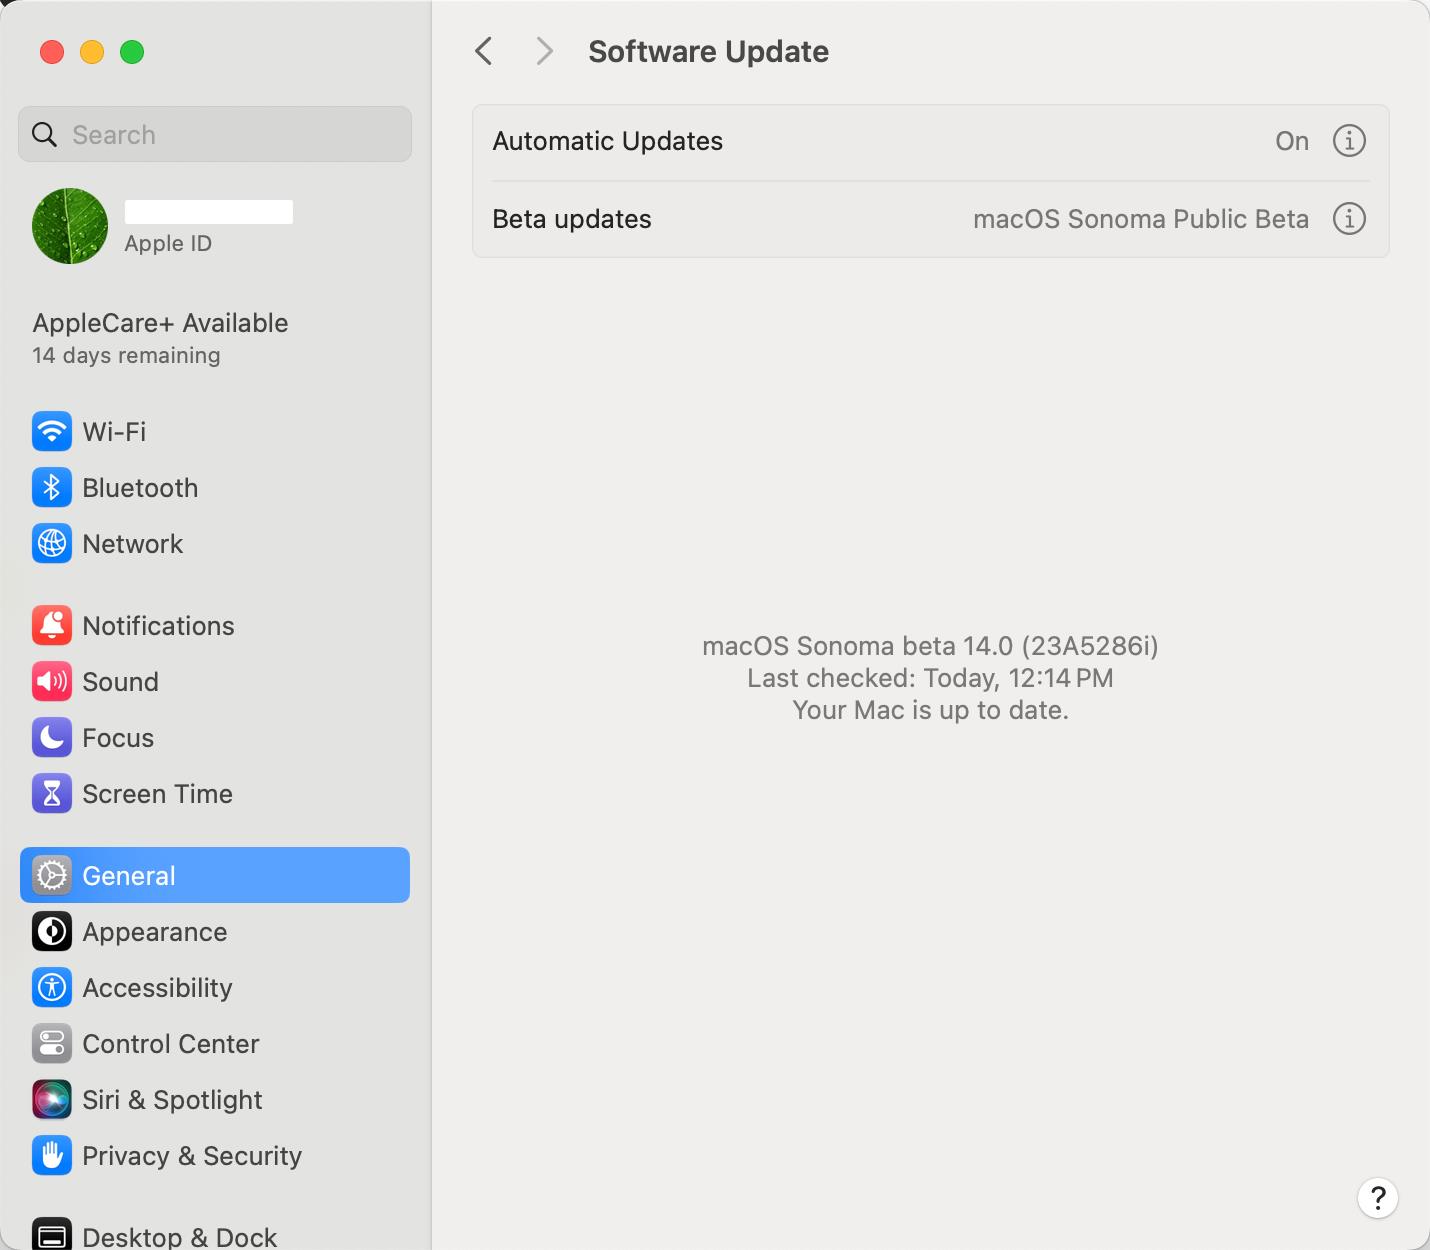The height and width of the screenshot is (1250, 1430).
Task: Select General label in sidebar
Action: tap(128, 876)
